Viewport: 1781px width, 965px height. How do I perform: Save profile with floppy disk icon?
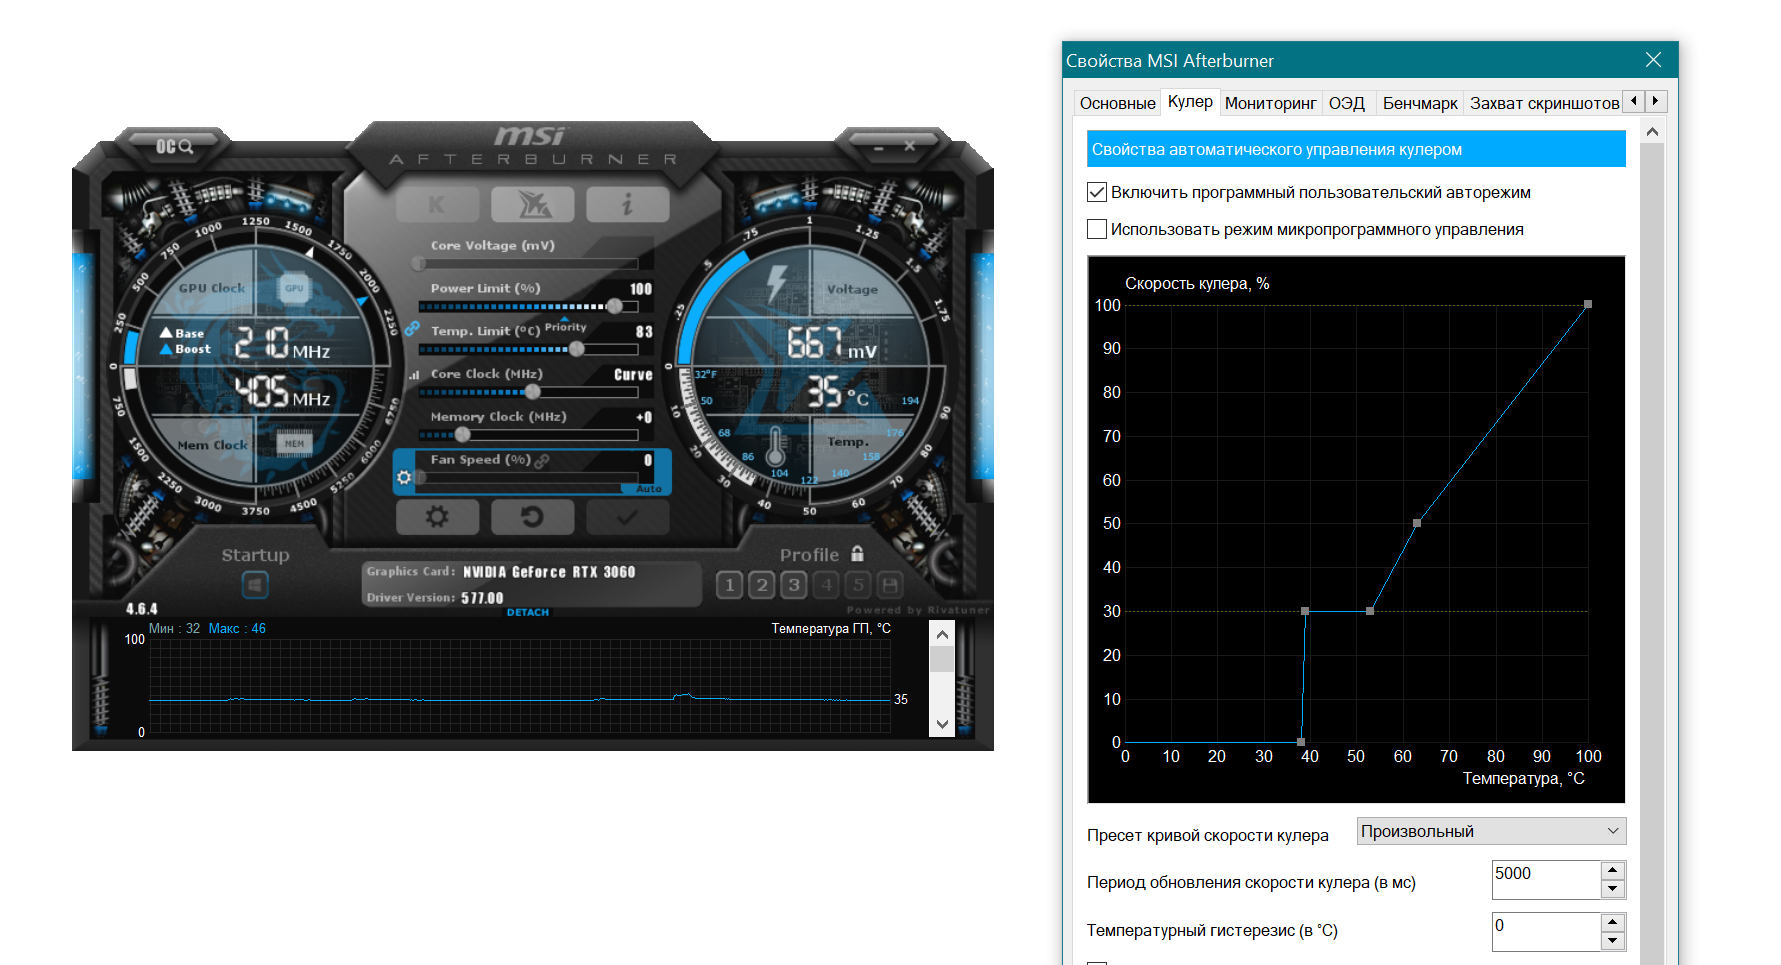coord(889,585)
